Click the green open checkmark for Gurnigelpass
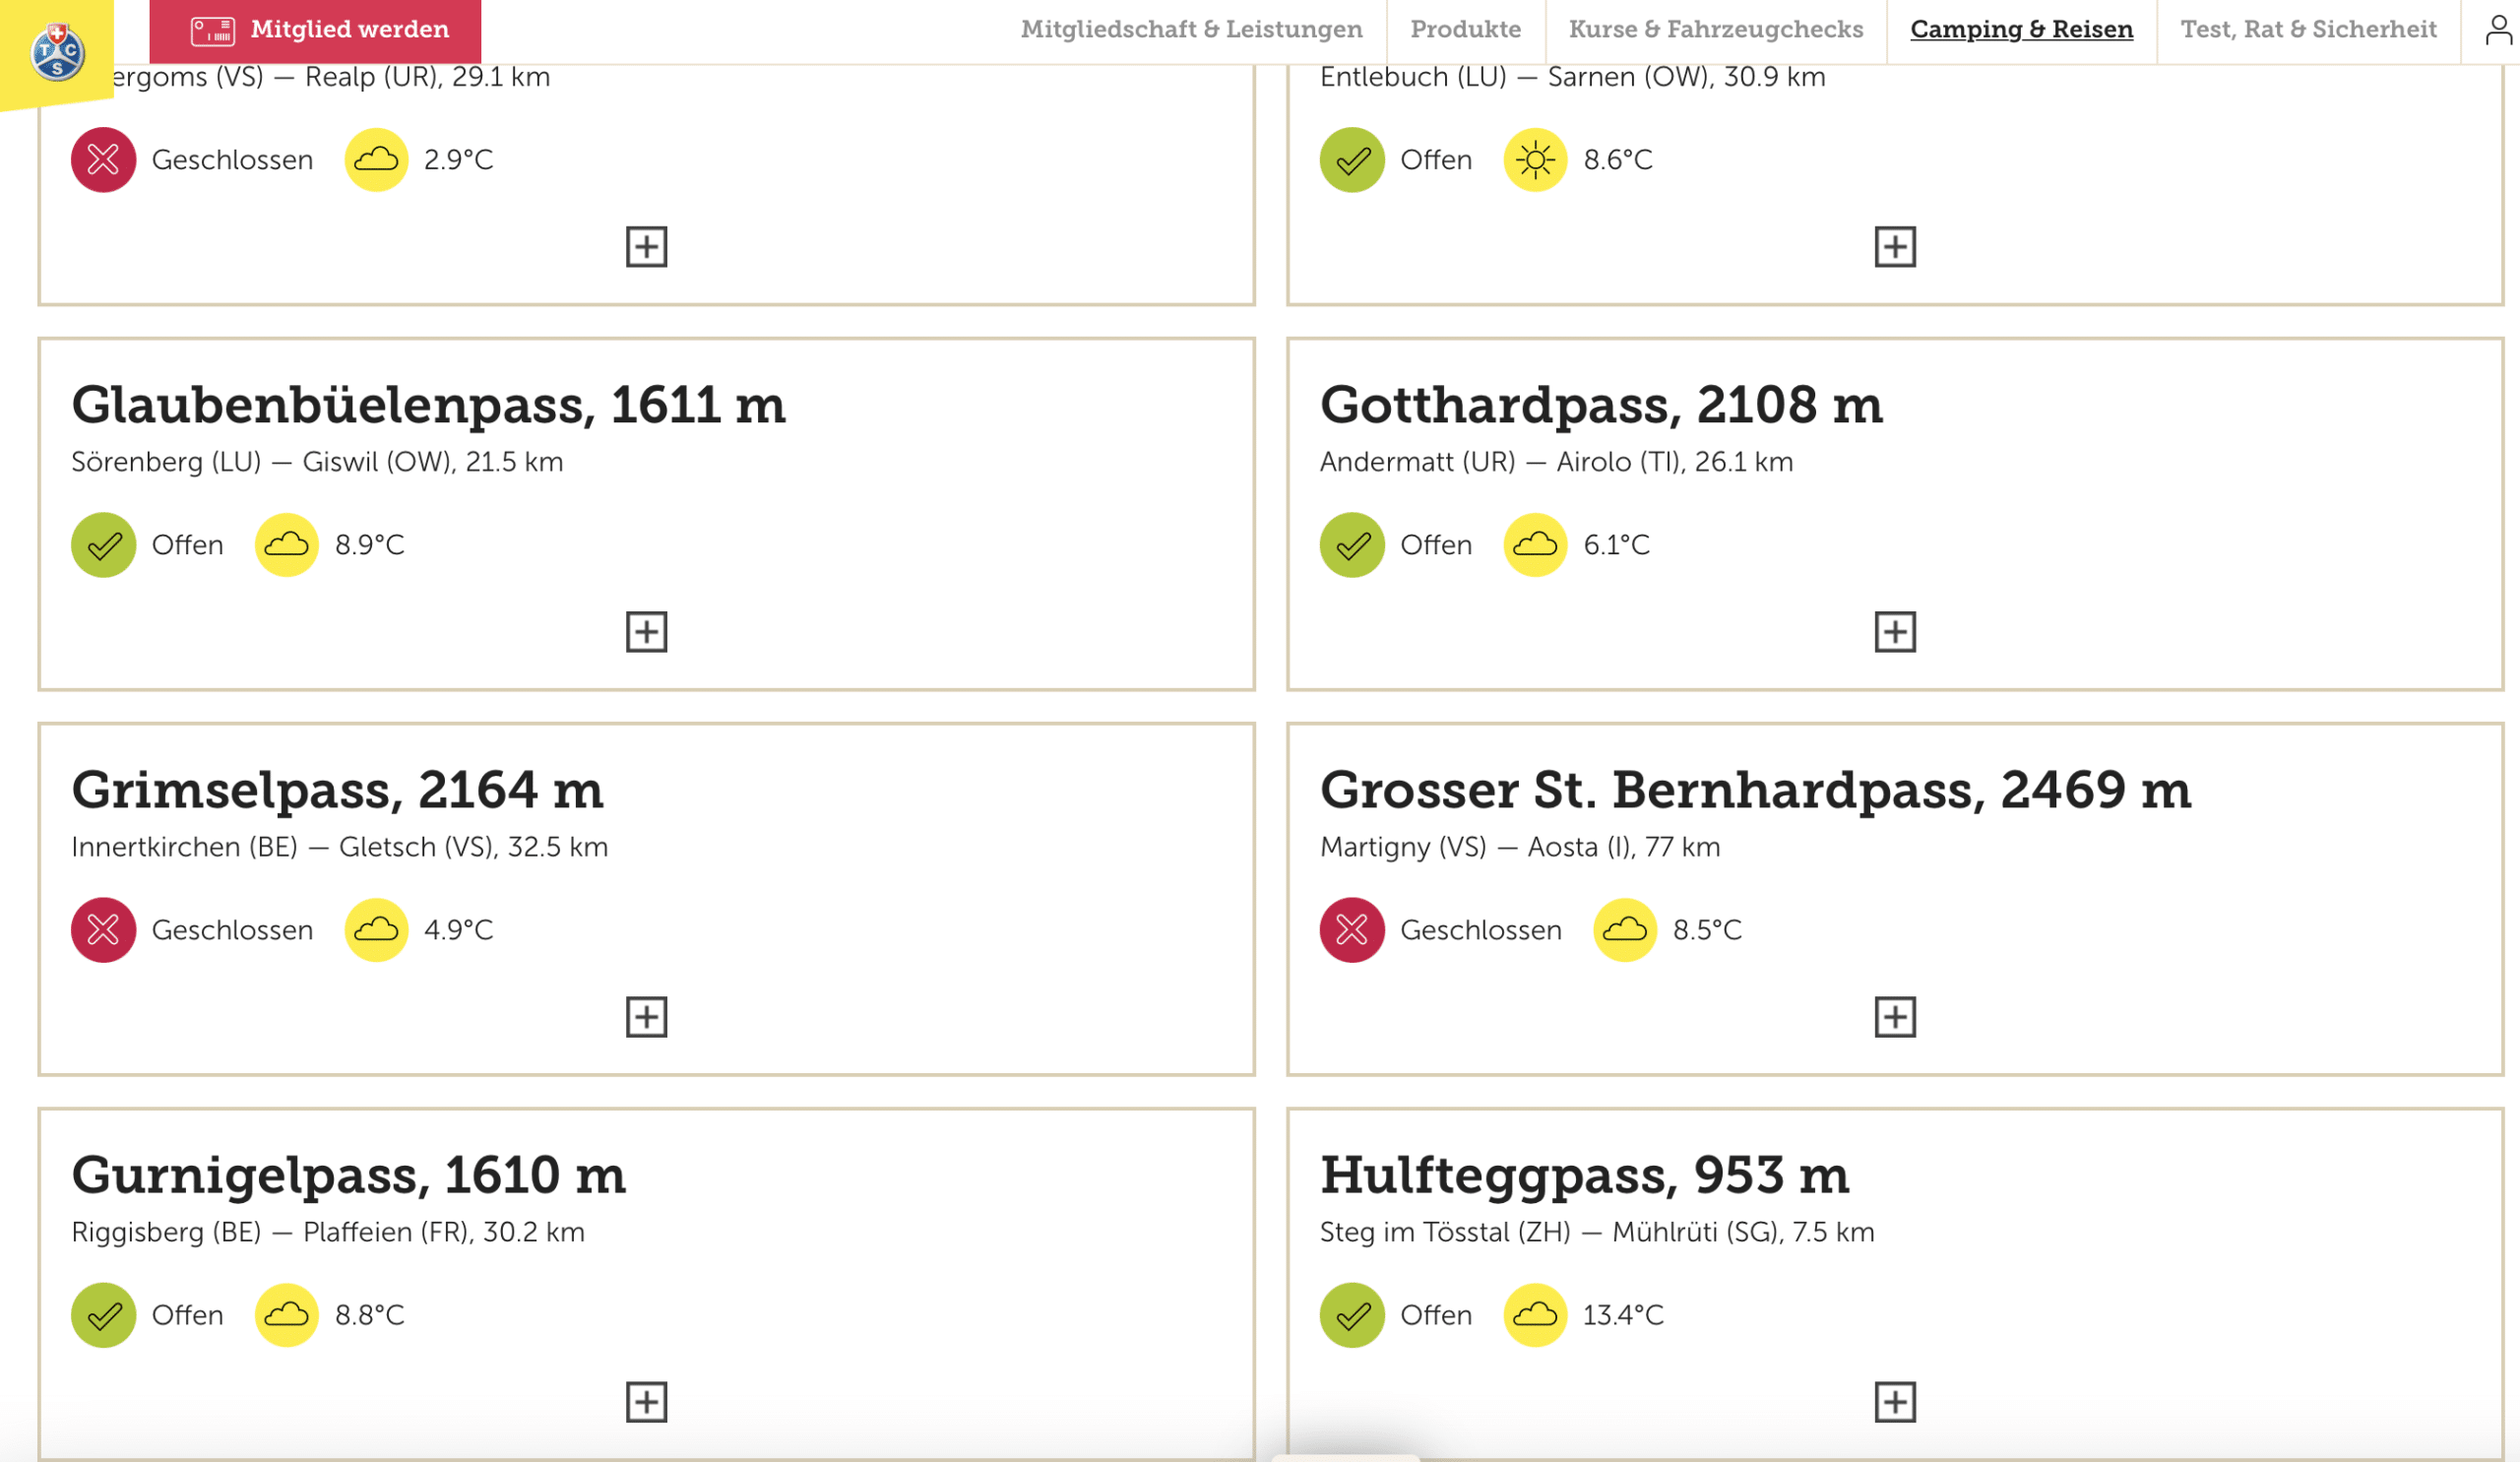The image size is (2520, 1462). 103,1315
